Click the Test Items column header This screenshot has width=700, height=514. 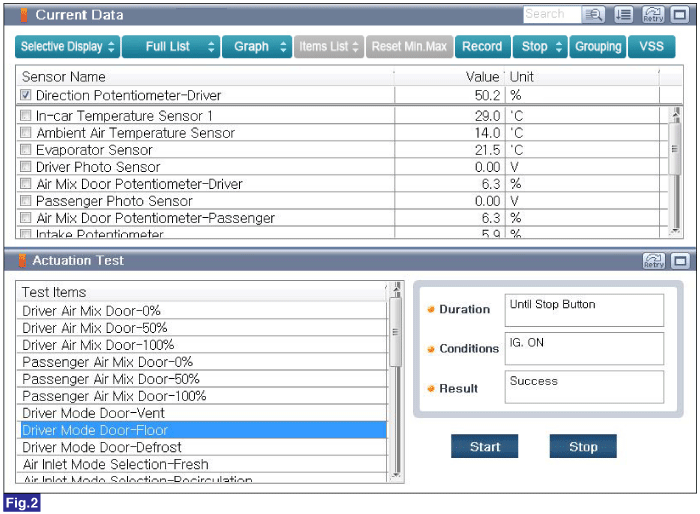pos(202,292)
